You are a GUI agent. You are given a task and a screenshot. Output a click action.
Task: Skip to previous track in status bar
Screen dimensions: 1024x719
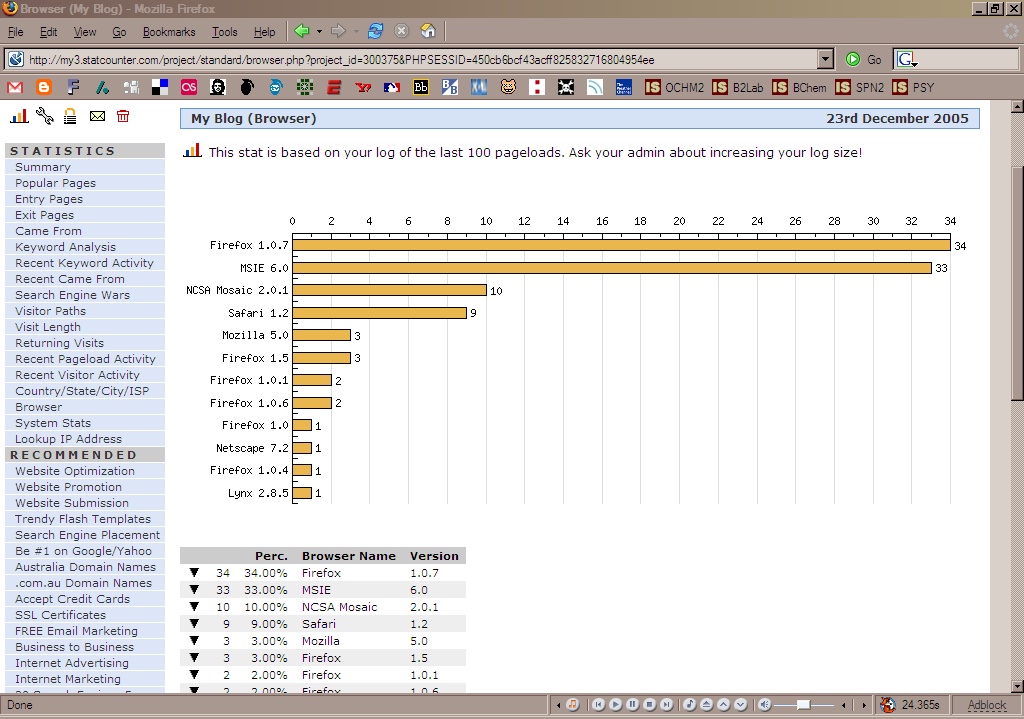point(598,705)
